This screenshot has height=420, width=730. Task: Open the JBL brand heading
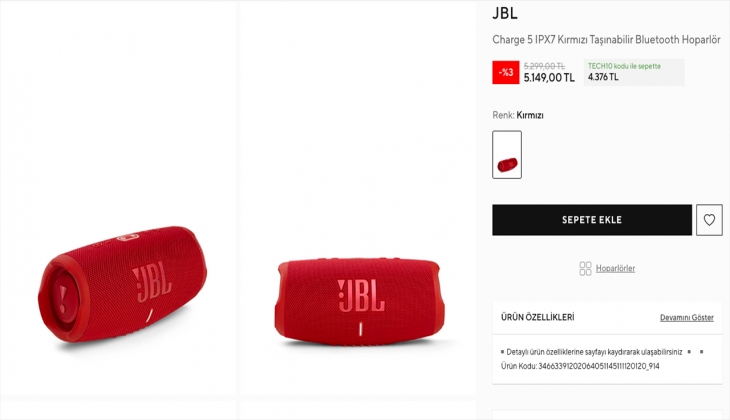coord(505,13)
